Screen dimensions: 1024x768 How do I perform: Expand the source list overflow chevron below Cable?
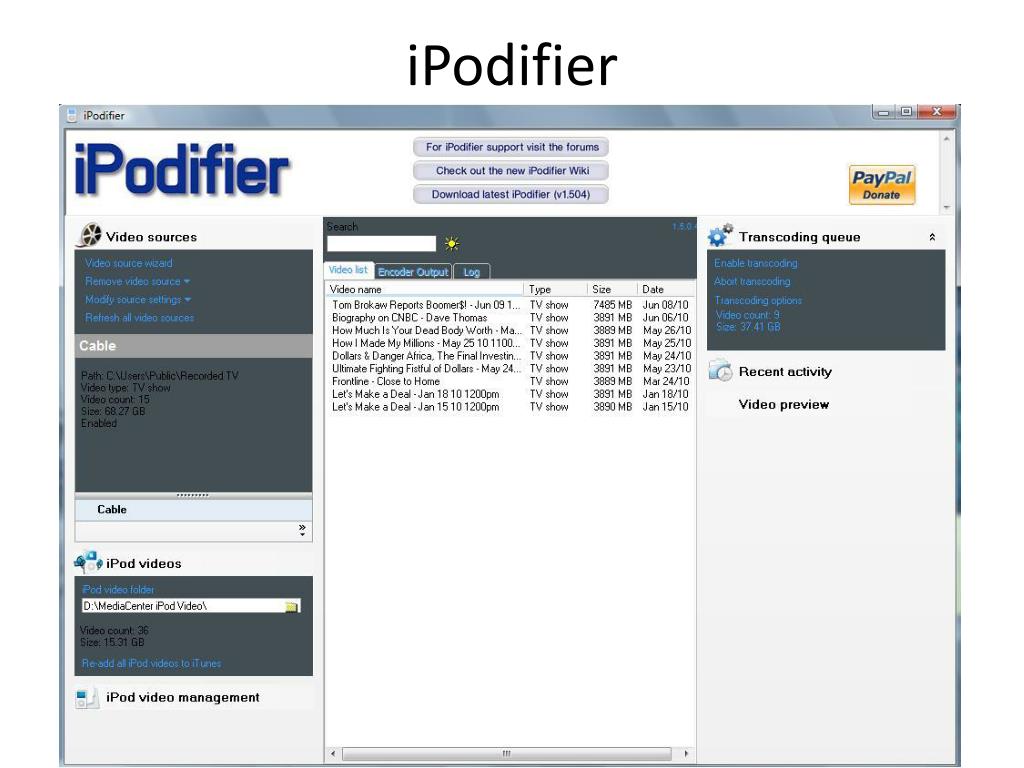point(302,530)
